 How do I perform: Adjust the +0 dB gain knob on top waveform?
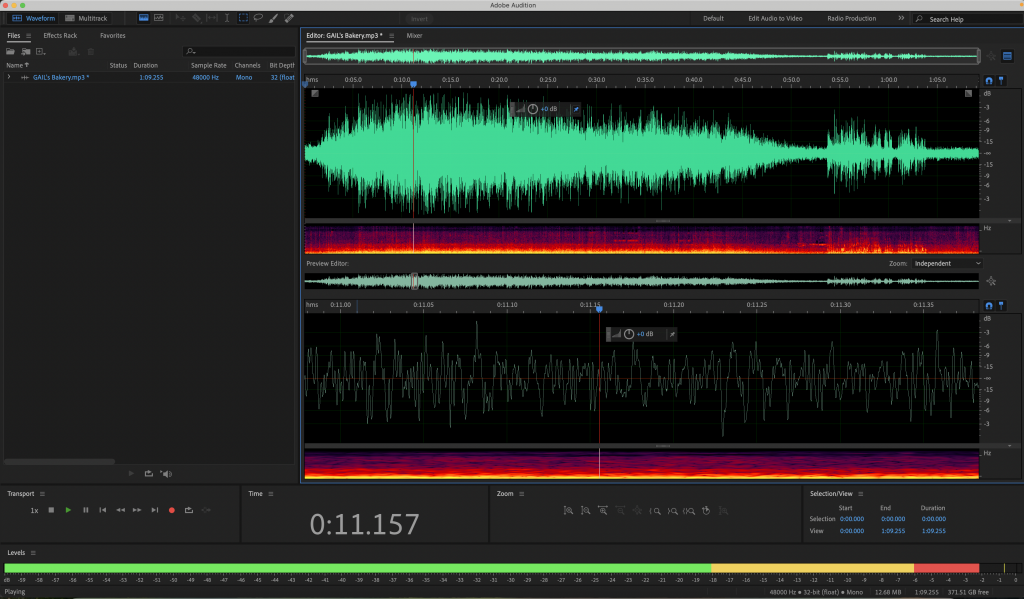(x=532, y=109)
